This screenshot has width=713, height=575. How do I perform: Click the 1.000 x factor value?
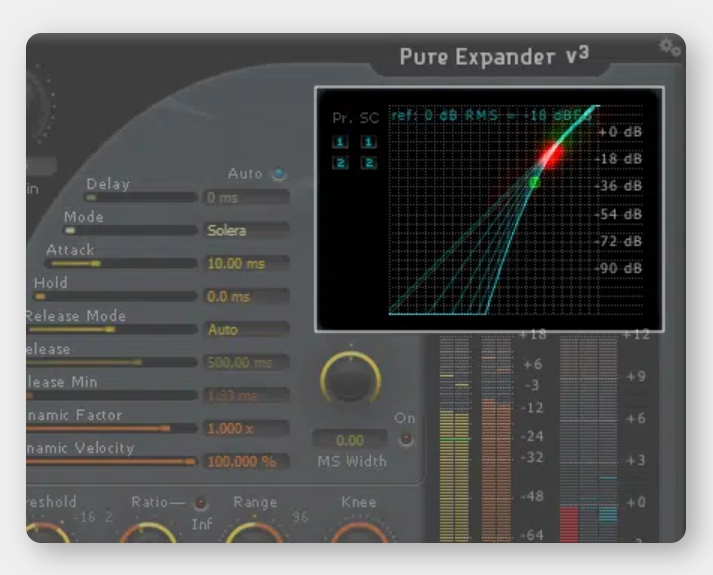click(x=246, y=428)
